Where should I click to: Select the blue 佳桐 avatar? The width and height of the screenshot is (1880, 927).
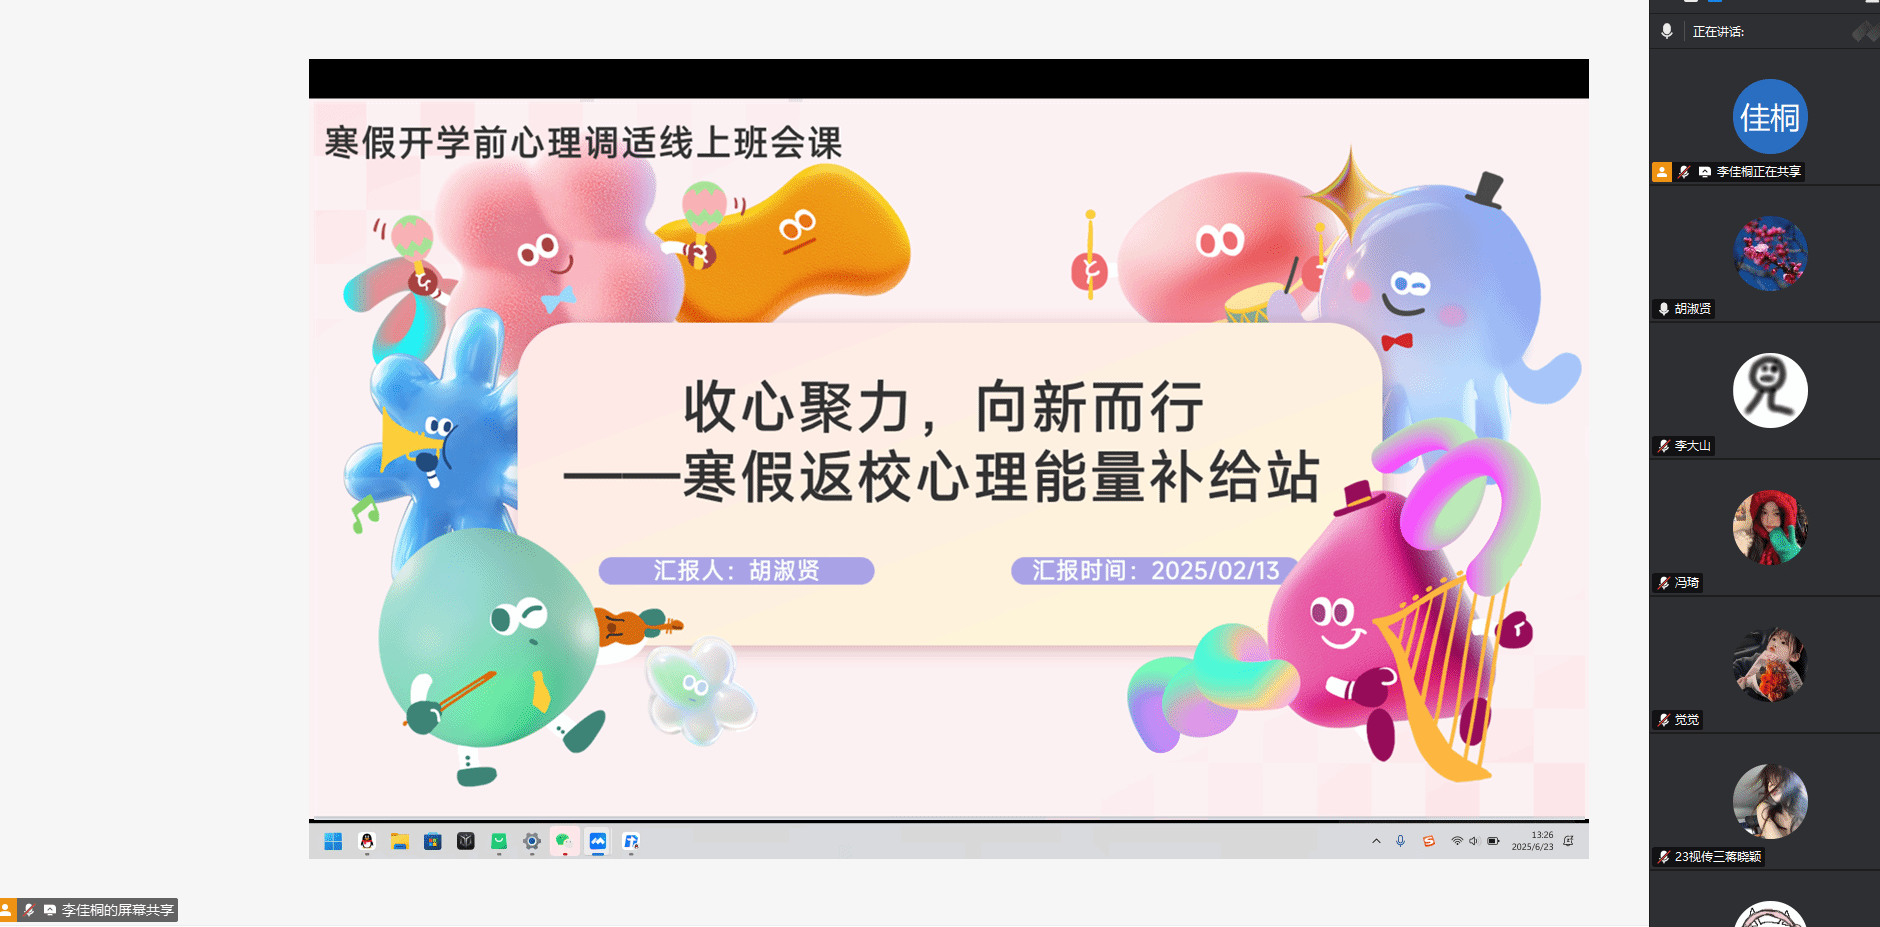point(1770,117)
